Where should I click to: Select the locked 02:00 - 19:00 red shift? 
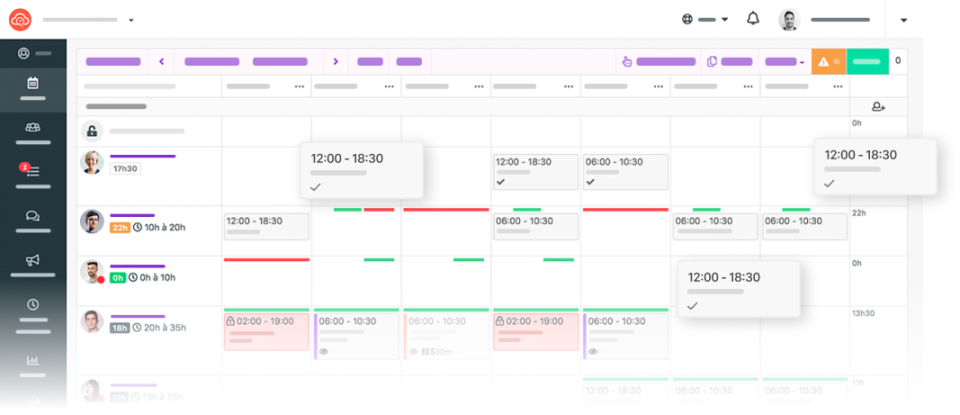click(266, 331)
